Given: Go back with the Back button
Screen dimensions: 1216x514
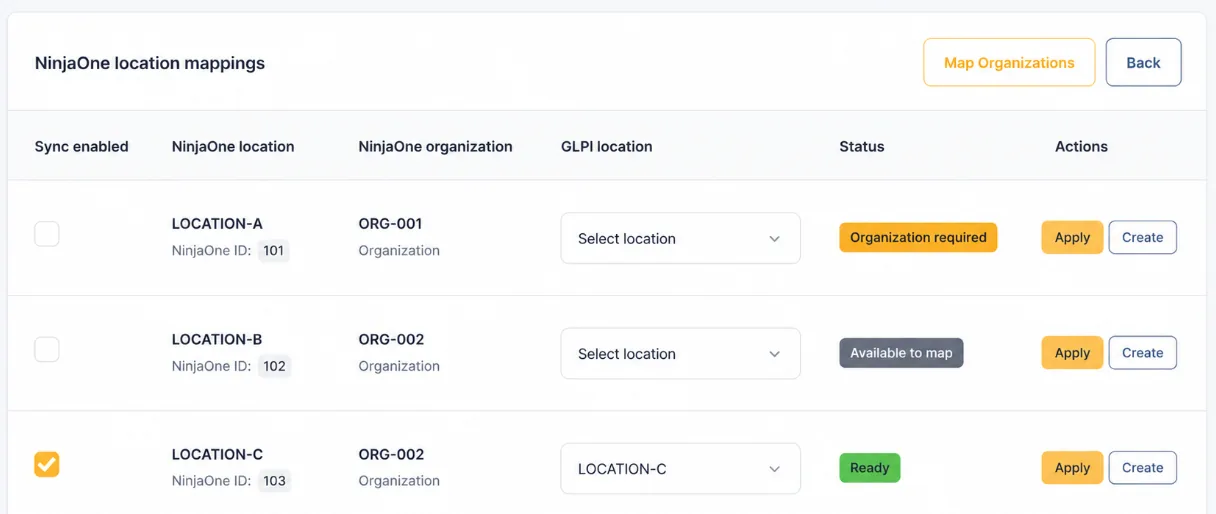Looking at the screenshot, I should tap(1143, 62).
